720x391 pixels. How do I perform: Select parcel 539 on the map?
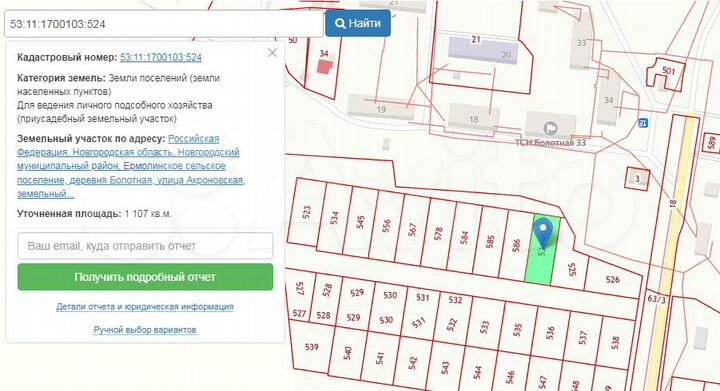pos(311,347)
